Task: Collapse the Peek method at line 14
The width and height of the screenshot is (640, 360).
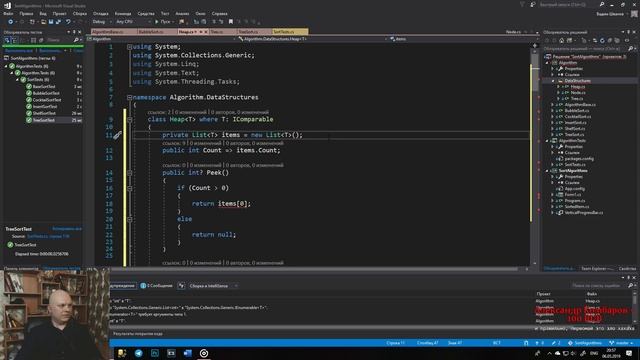Action: [x=129, y=173]
